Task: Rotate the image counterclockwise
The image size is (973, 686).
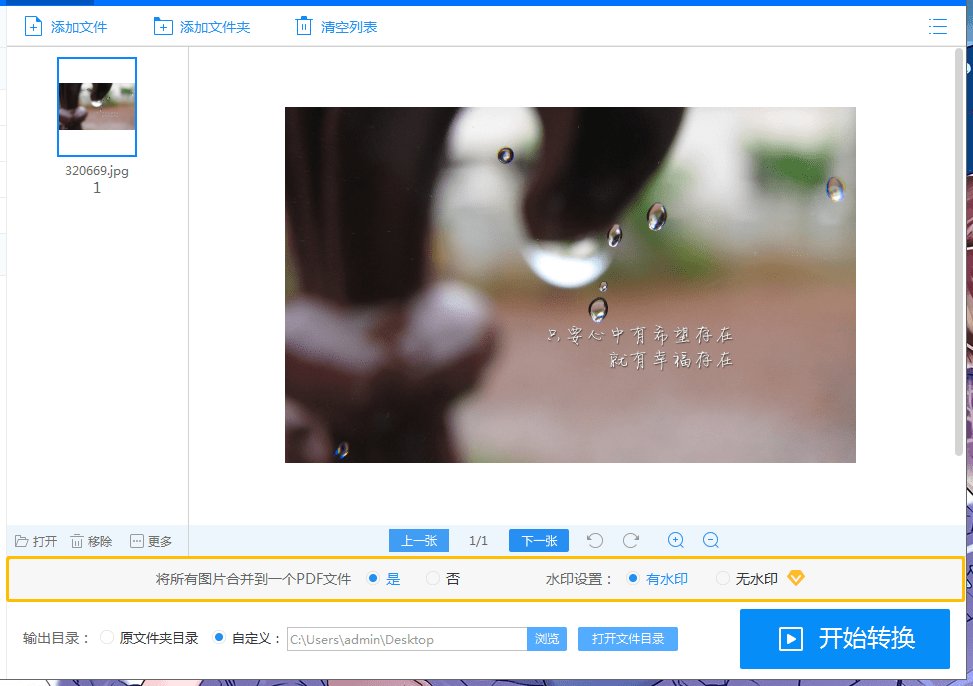Action: coord(594,540)
